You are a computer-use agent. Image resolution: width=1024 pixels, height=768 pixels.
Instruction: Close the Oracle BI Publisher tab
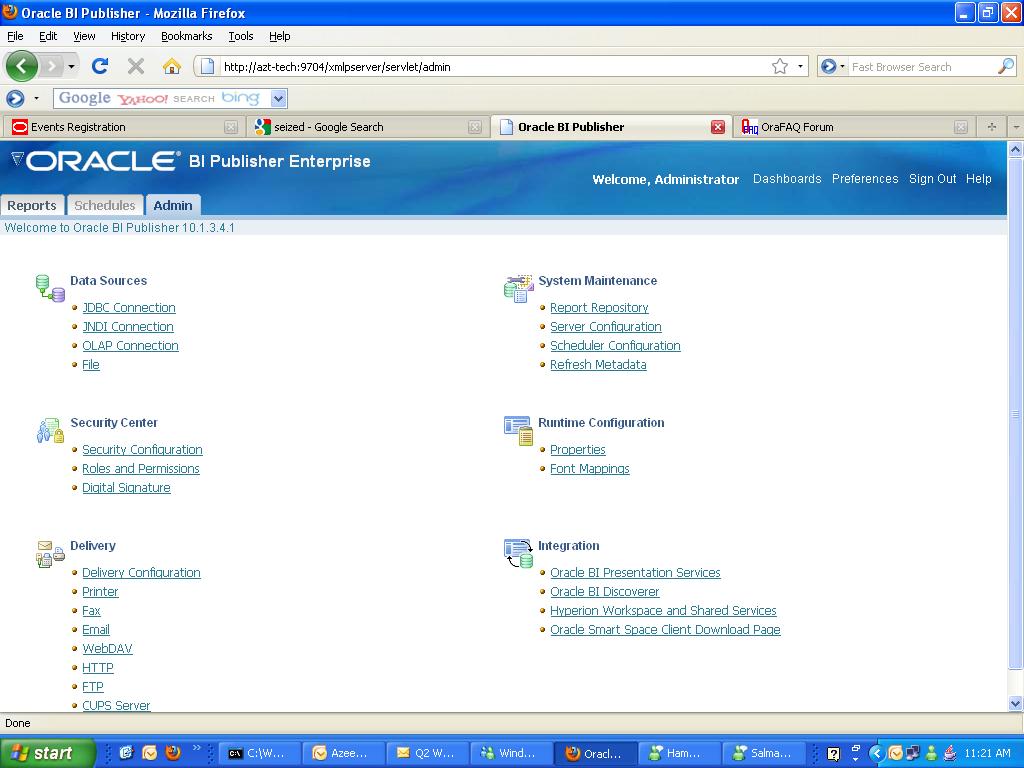(x=717, y=127)
